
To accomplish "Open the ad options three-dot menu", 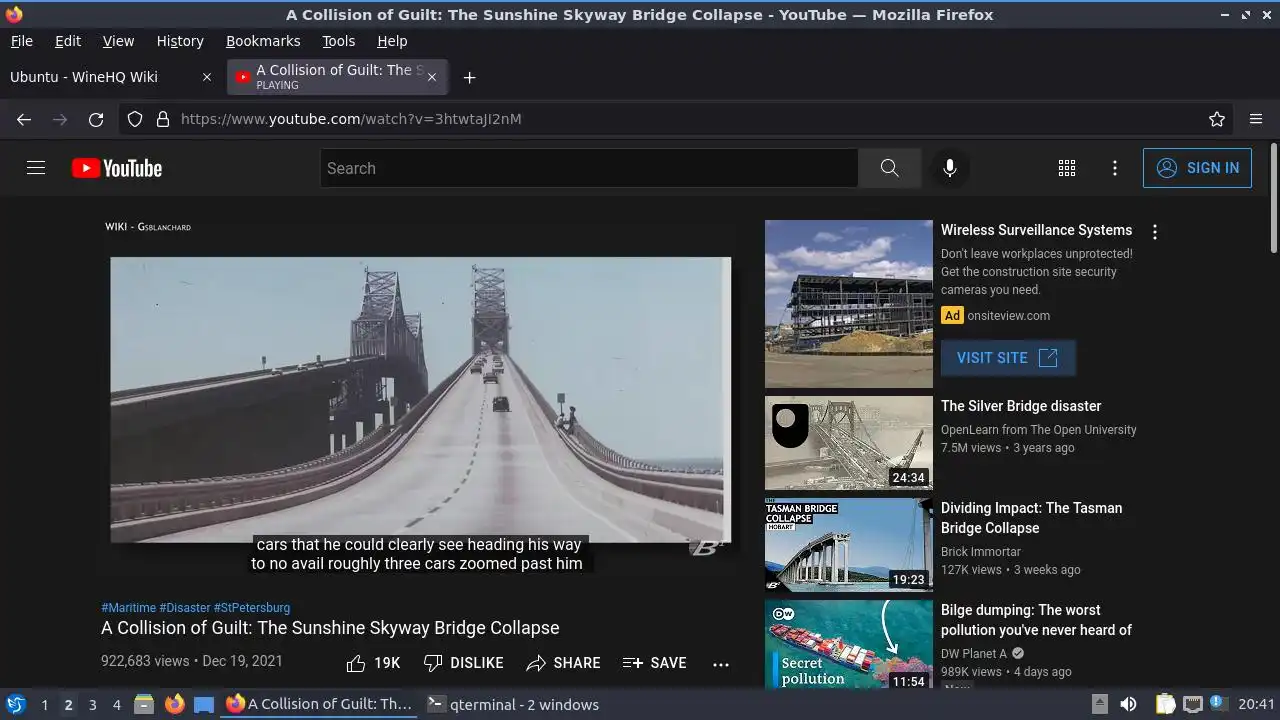I will pos(1155,232).
